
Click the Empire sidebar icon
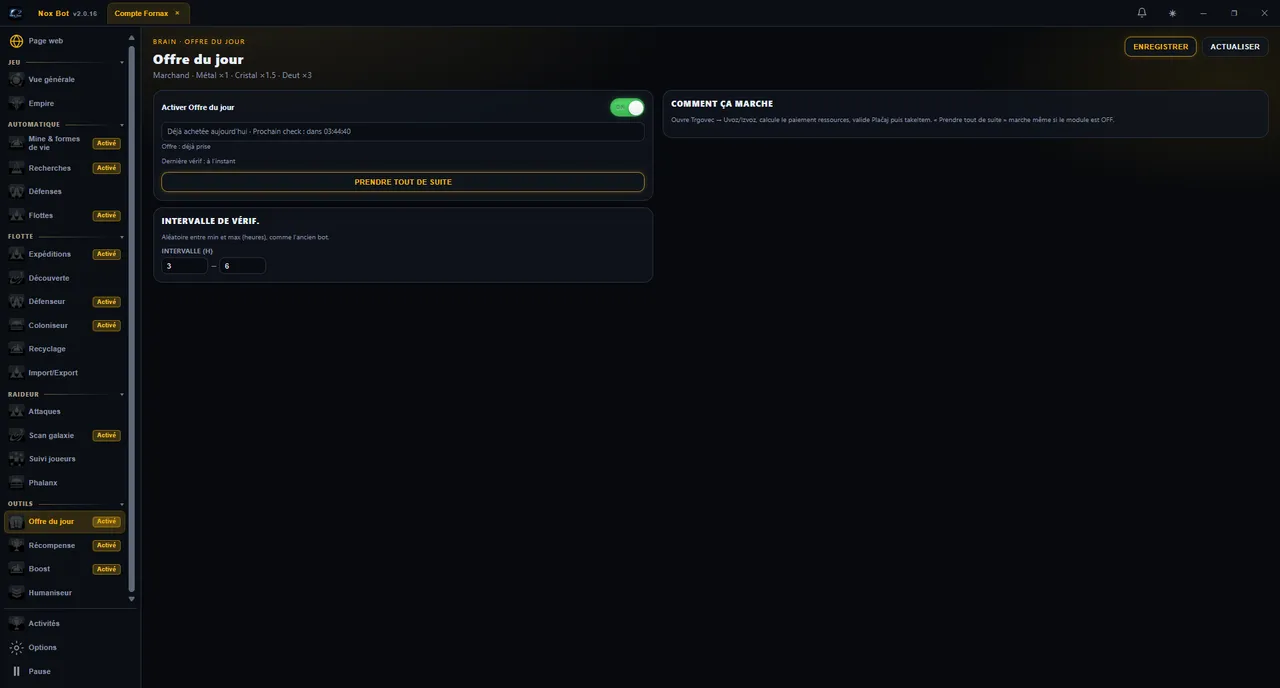click(16, 103)
